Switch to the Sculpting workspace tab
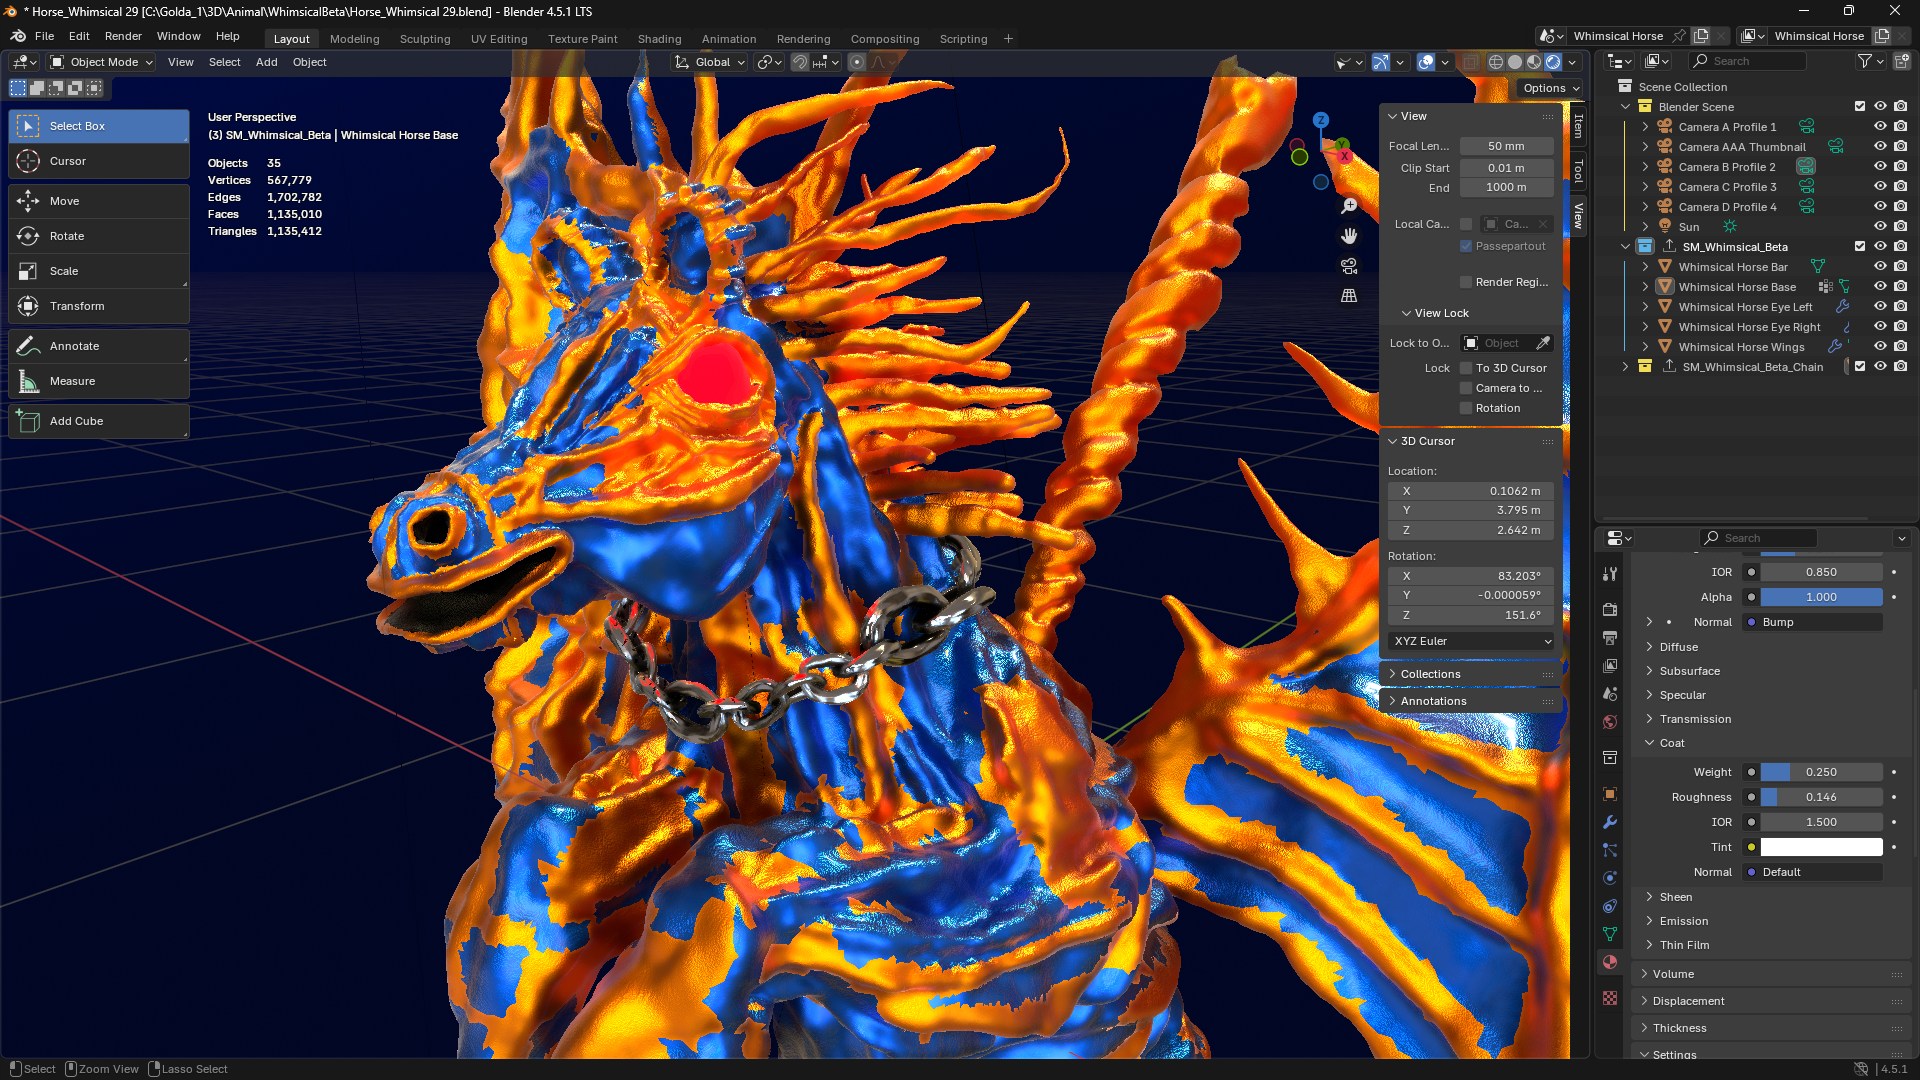The height and width of the screenshot is (1080, 1920). pos(425,39)
